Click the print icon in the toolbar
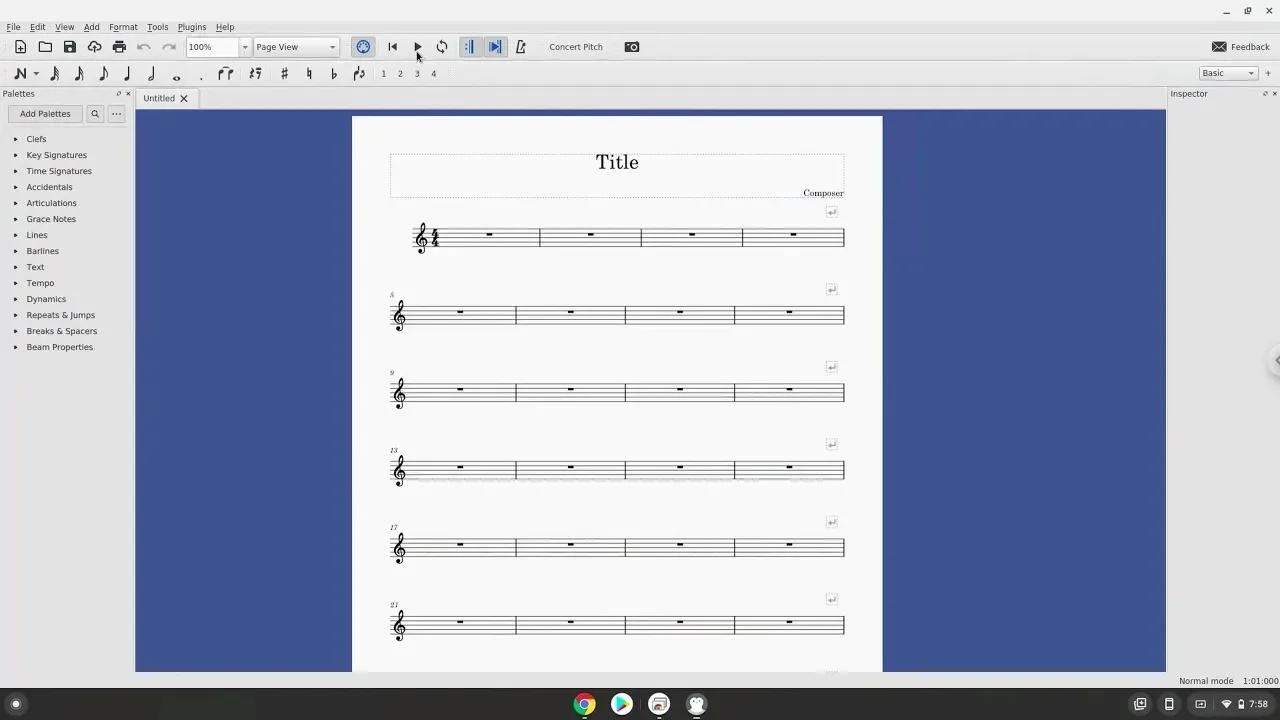This screenshot has width=1280, height=720. pyautogui.click(x=119, y=46)
